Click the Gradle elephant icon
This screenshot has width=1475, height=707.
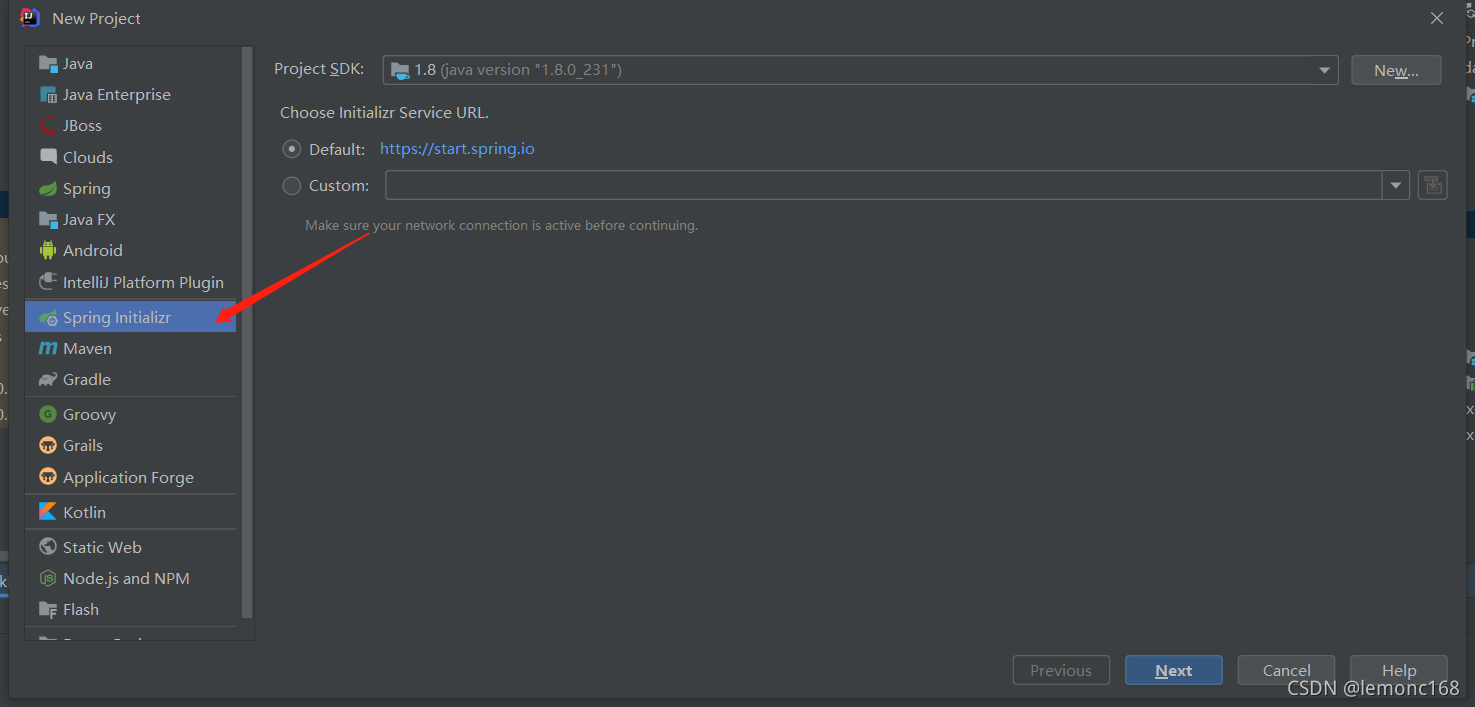48,380
